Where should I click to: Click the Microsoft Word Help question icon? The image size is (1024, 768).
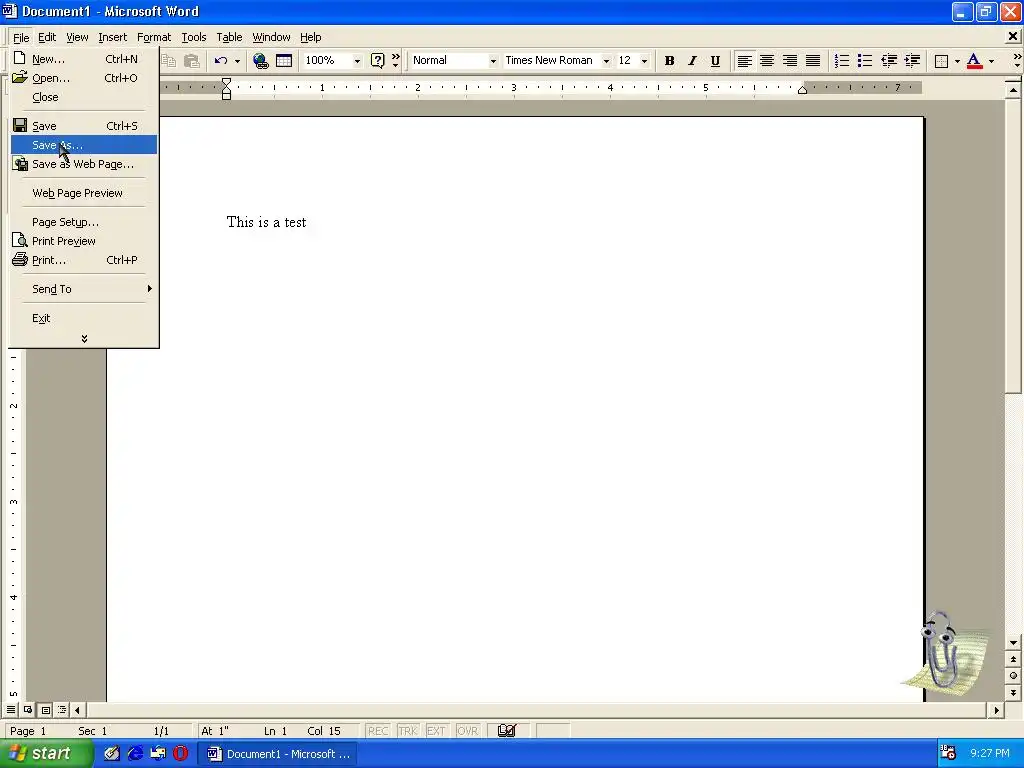(x=377, y=61)
